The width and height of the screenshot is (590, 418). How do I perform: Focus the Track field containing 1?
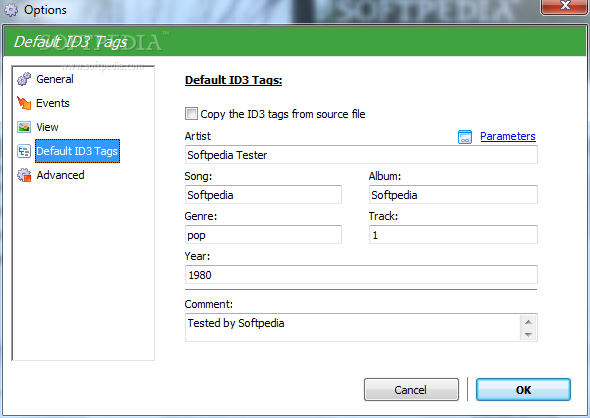pos(453,235)
